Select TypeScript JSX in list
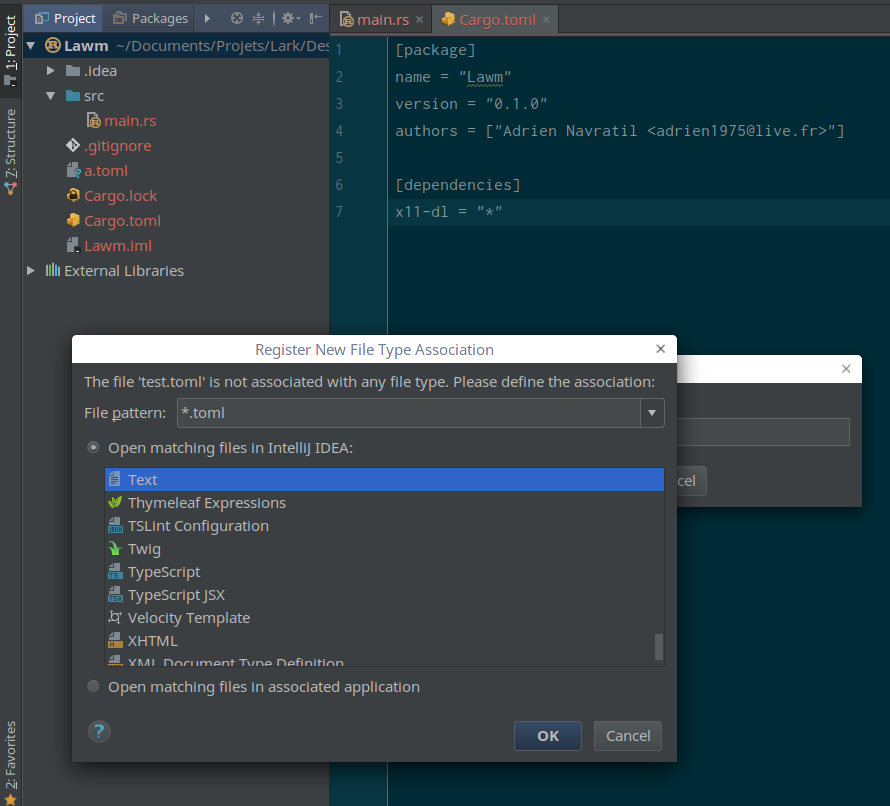The image size is (890, 806). tap(384, 595)
